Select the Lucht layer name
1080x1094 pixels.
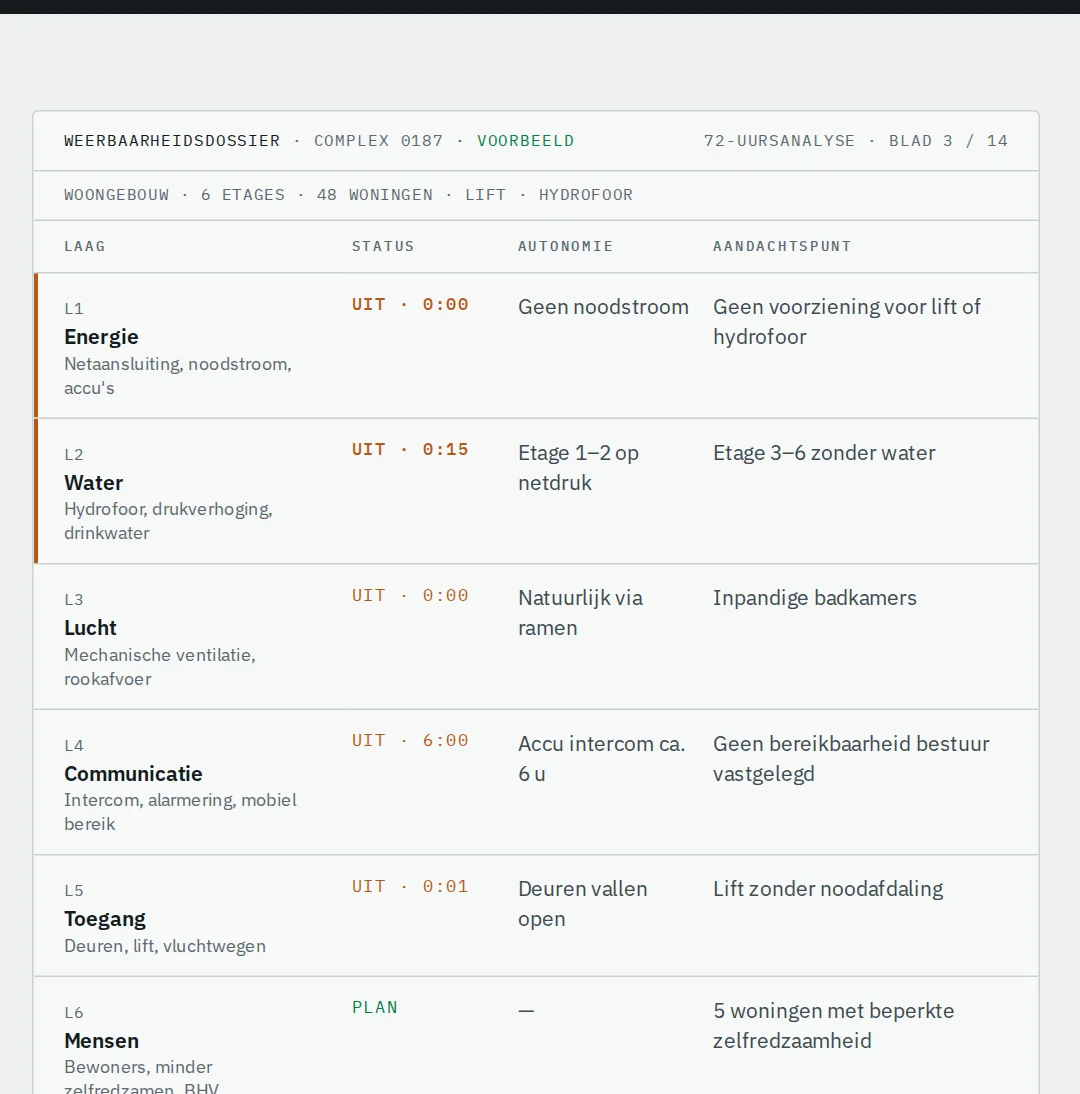point(90,628)
